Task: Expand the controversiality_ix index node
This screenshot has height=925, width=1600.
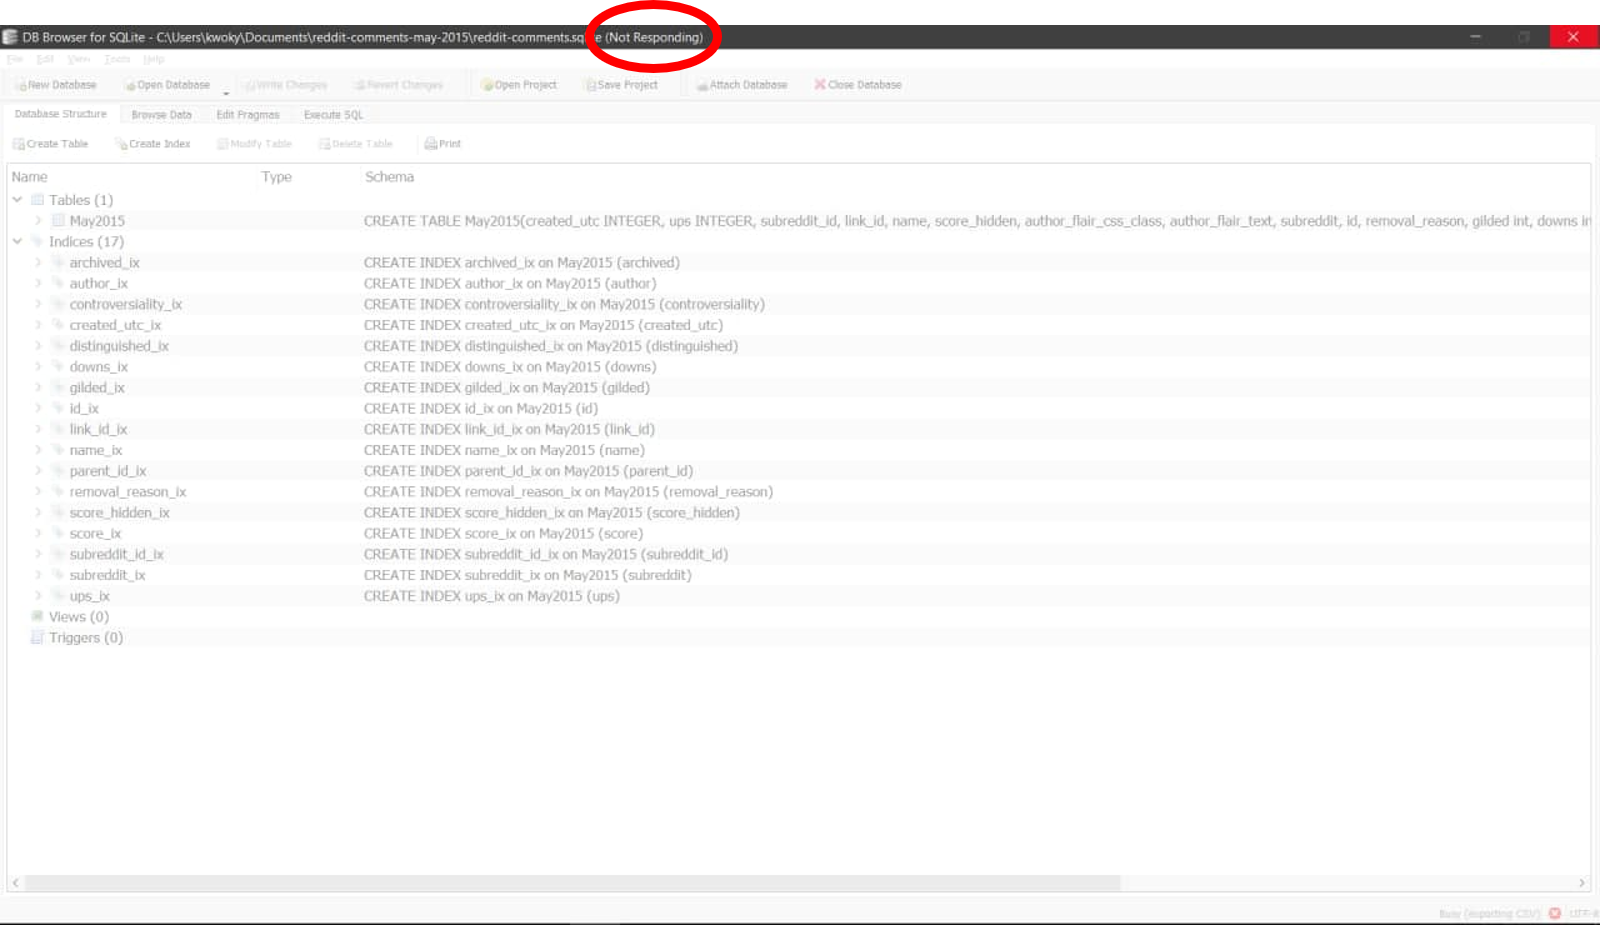Action: point(38,305)
